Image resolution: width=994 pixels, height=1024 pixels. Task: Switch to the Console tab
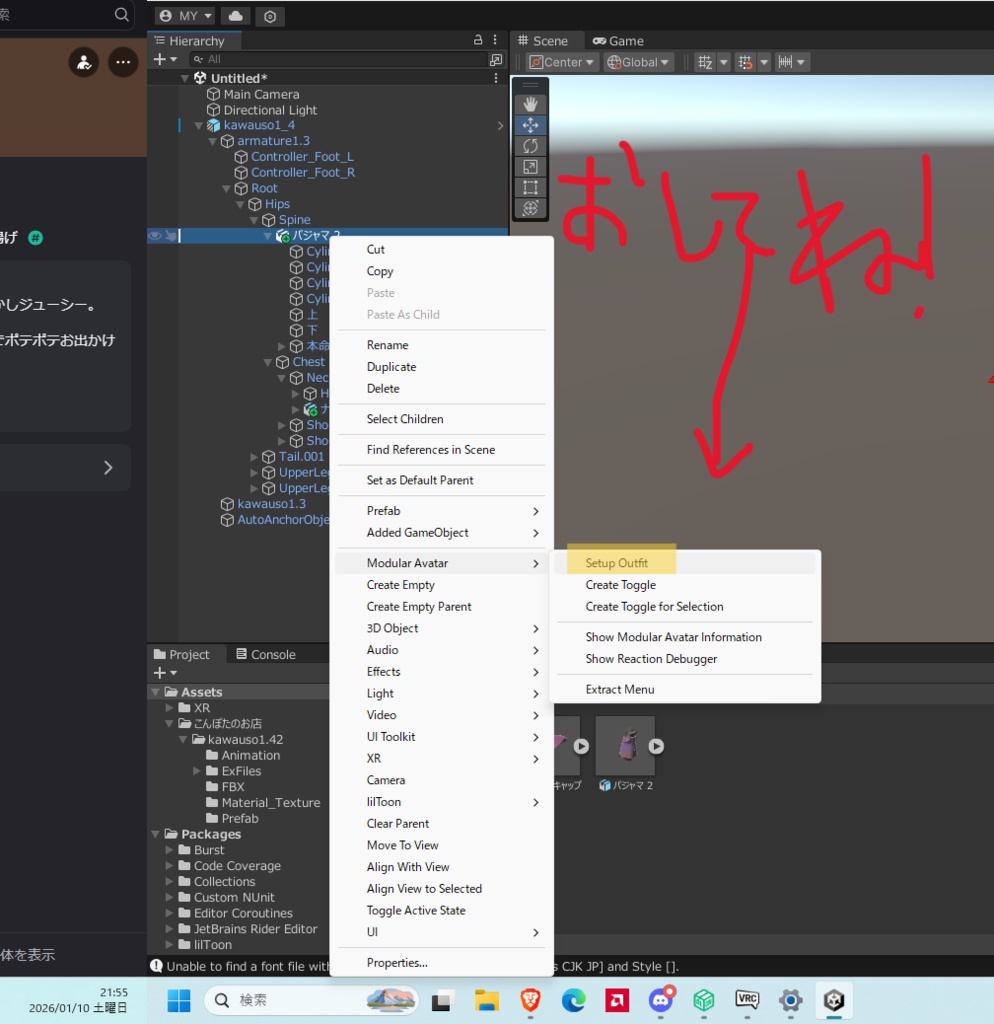click(x=266, y=654)
